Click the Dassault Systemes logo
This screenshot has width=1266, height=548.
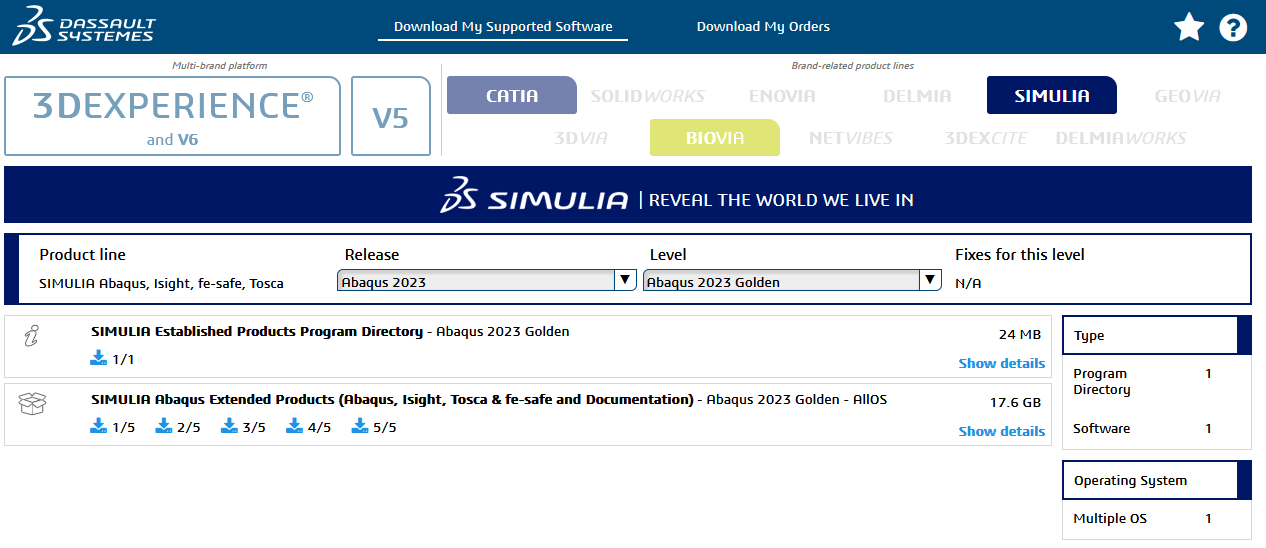84,26
